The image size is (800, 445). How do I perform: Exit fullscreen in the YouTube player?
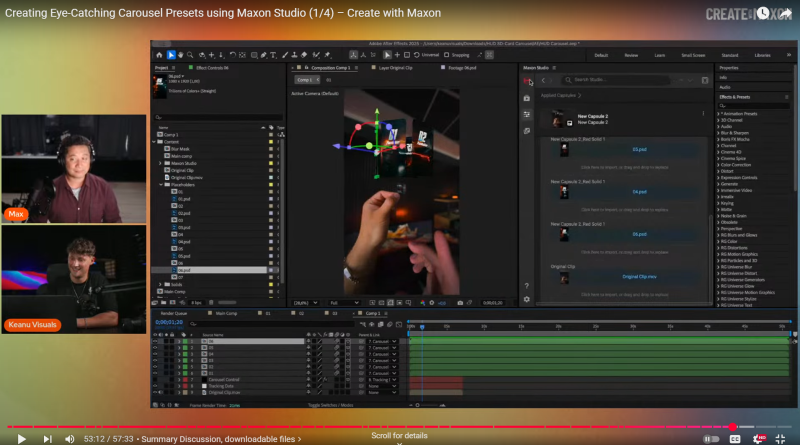tap(781, 439)
